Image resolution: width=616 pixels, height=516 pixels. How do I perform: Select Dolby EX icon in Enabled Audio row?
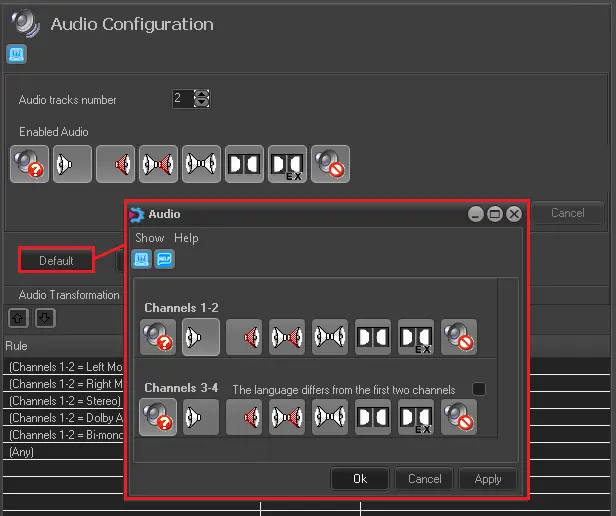pyautogui.click(x=287, y=164)
